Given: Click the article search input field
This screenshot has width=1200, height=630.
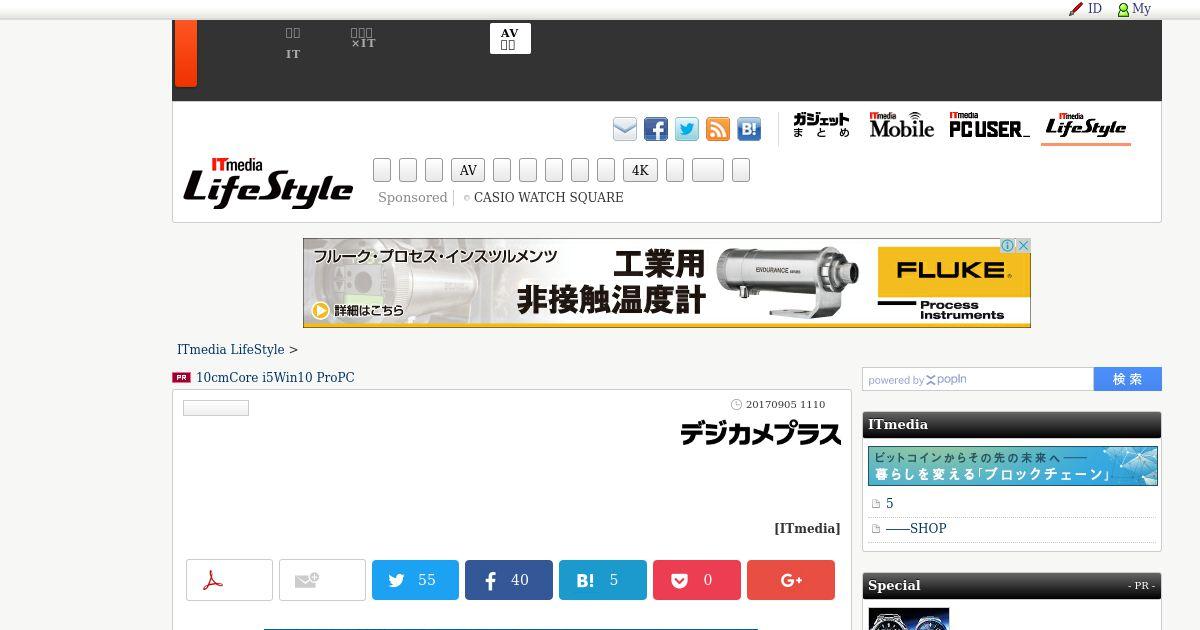Looking at the screenshot, I should (x=978, y=379).
